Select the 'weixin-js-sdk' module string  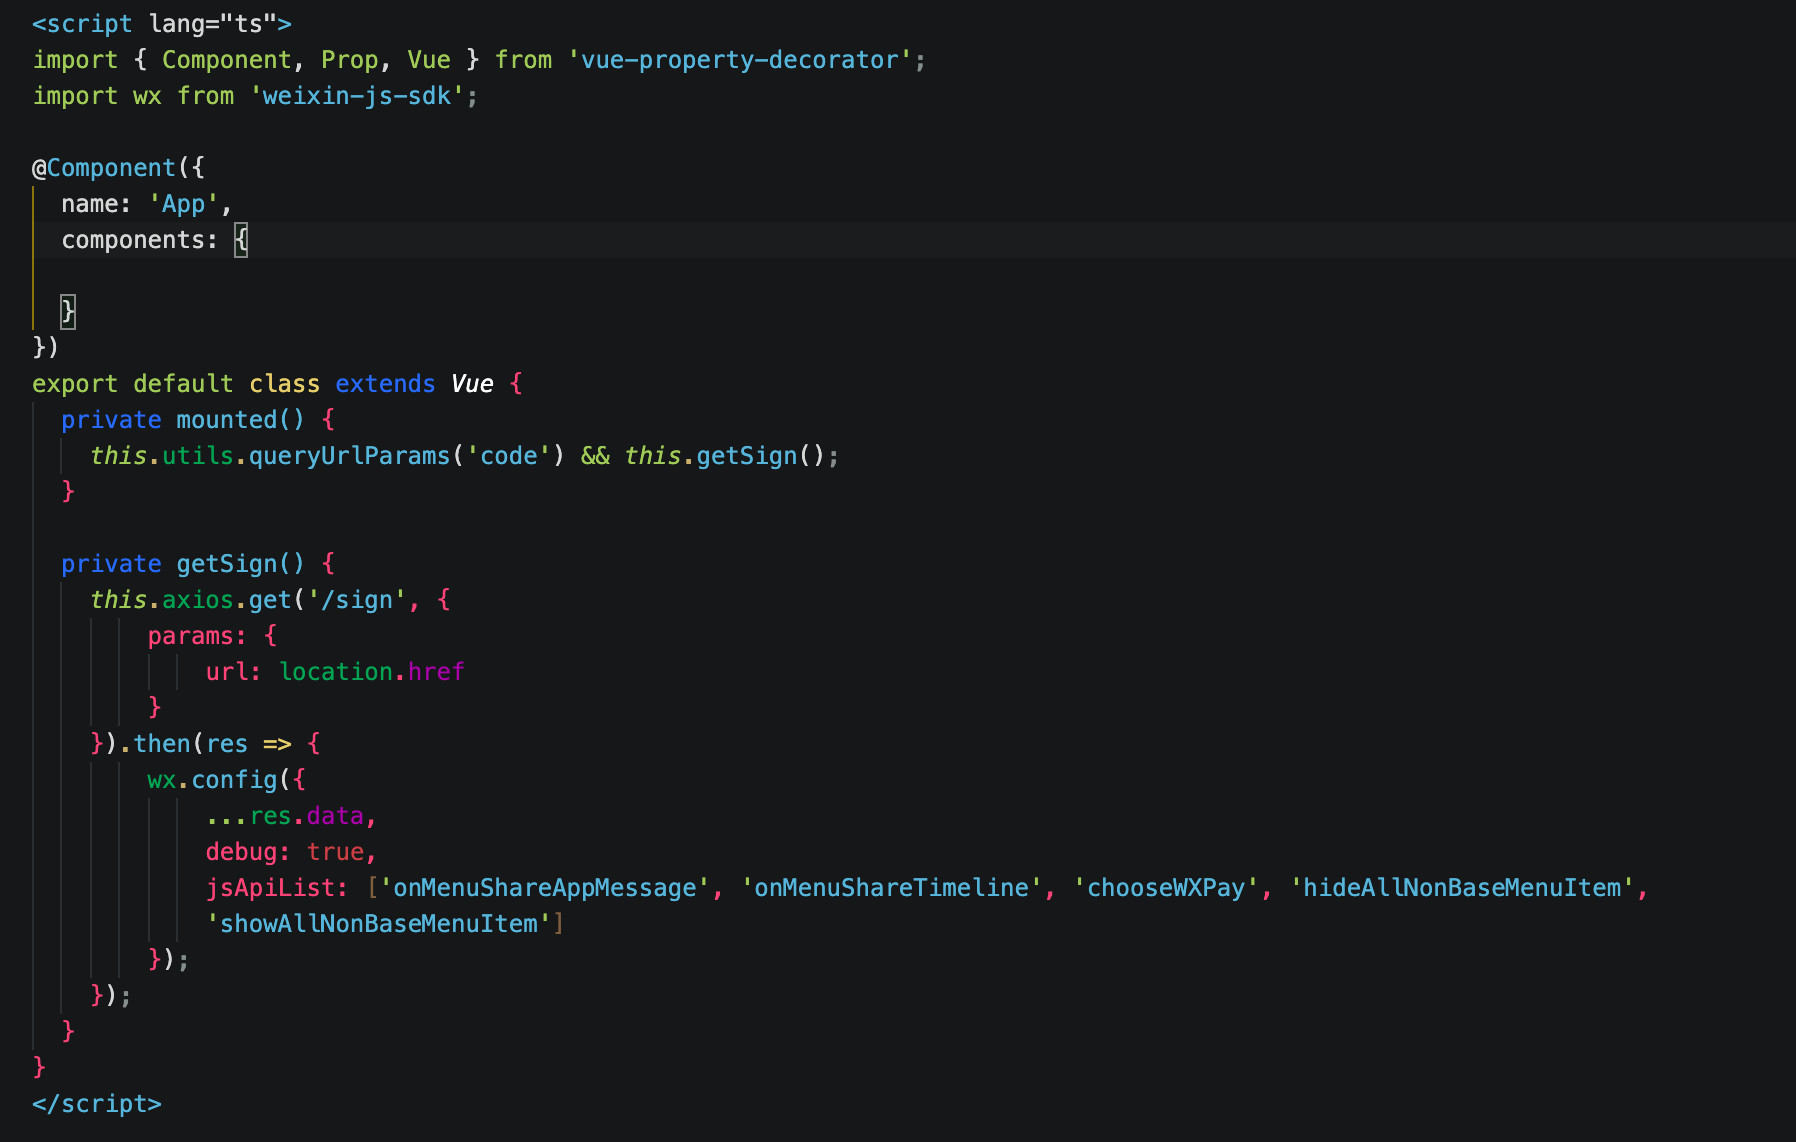(357, 96)
